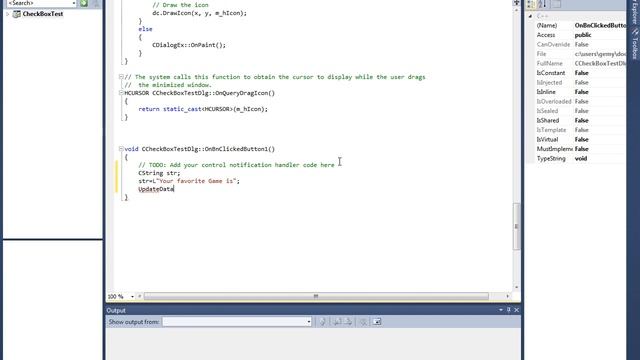Open the Search box dropdown arrow
This screenshot has width=640, height=360.
click(x=74, y=3)
